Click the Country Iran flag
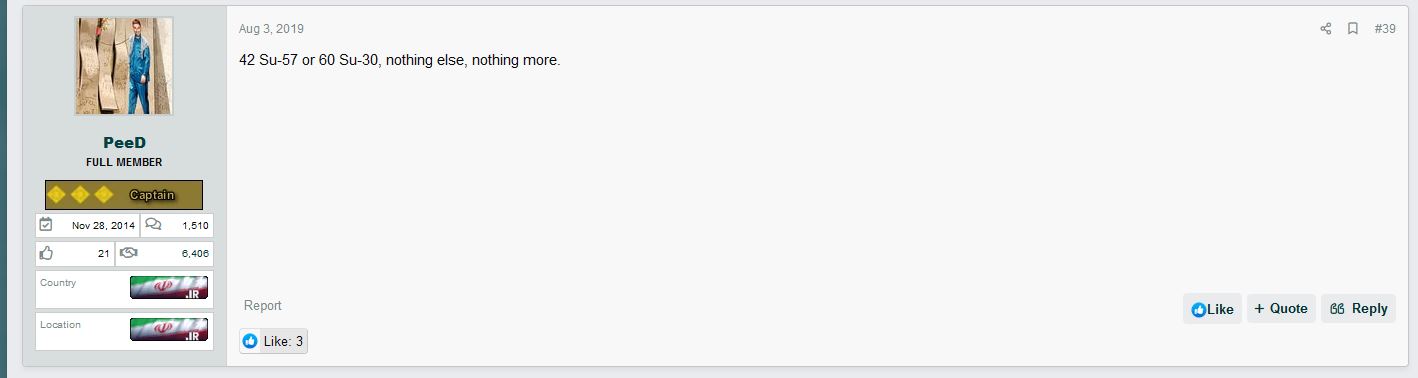 point(169,288)
